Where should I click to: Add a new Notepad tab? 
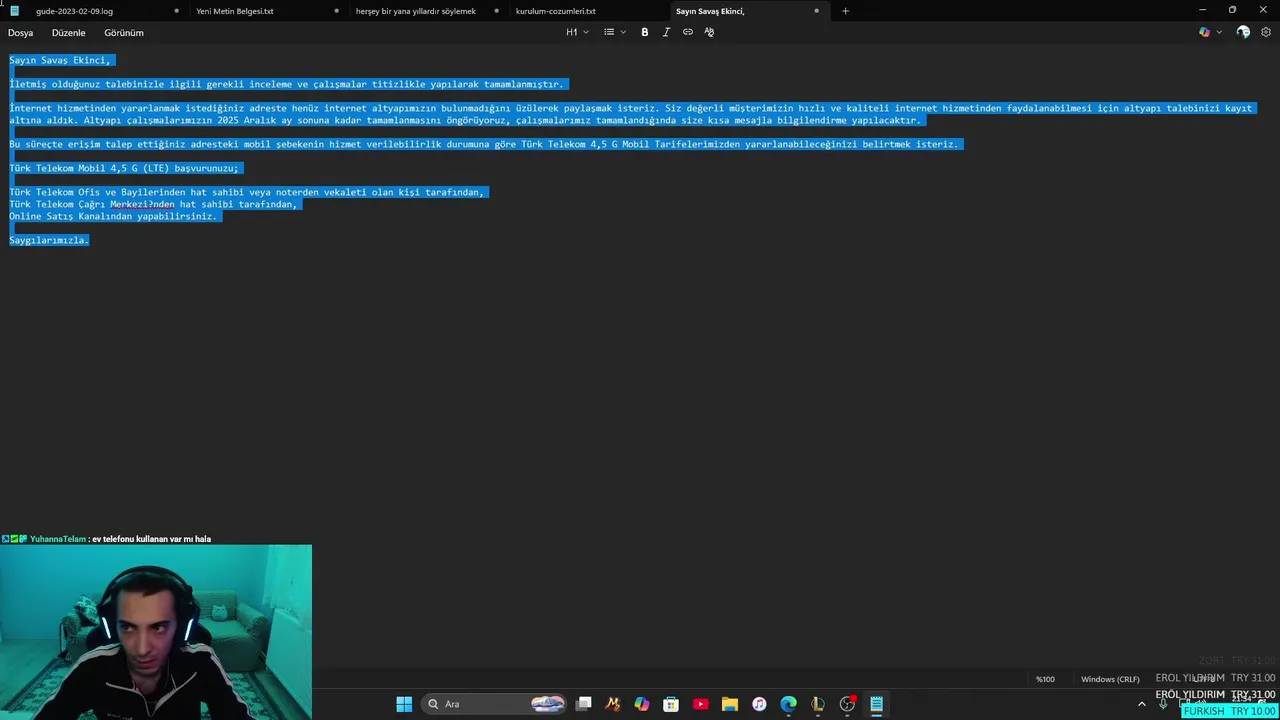845,11
